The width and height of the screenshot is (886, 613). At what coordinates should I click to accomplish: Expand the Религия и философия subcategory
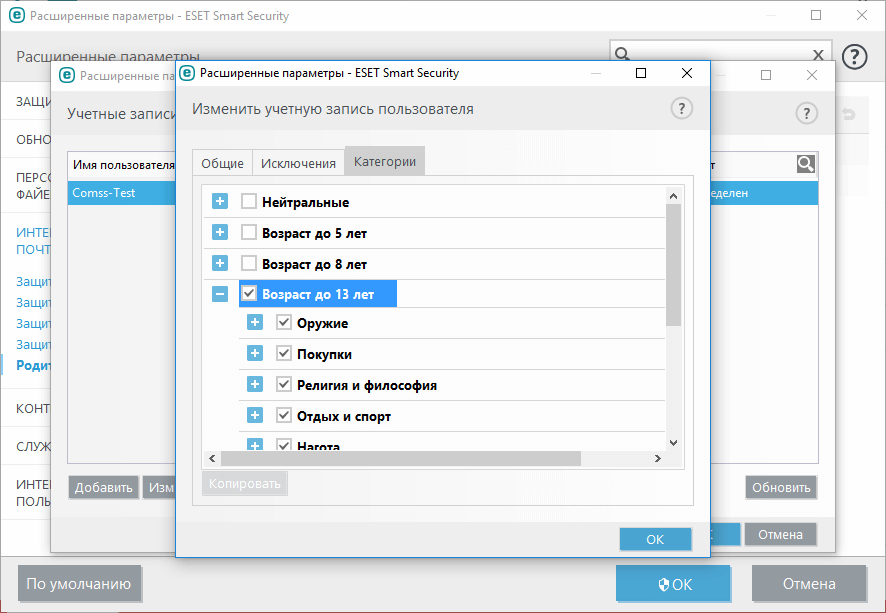click(255, 384)
